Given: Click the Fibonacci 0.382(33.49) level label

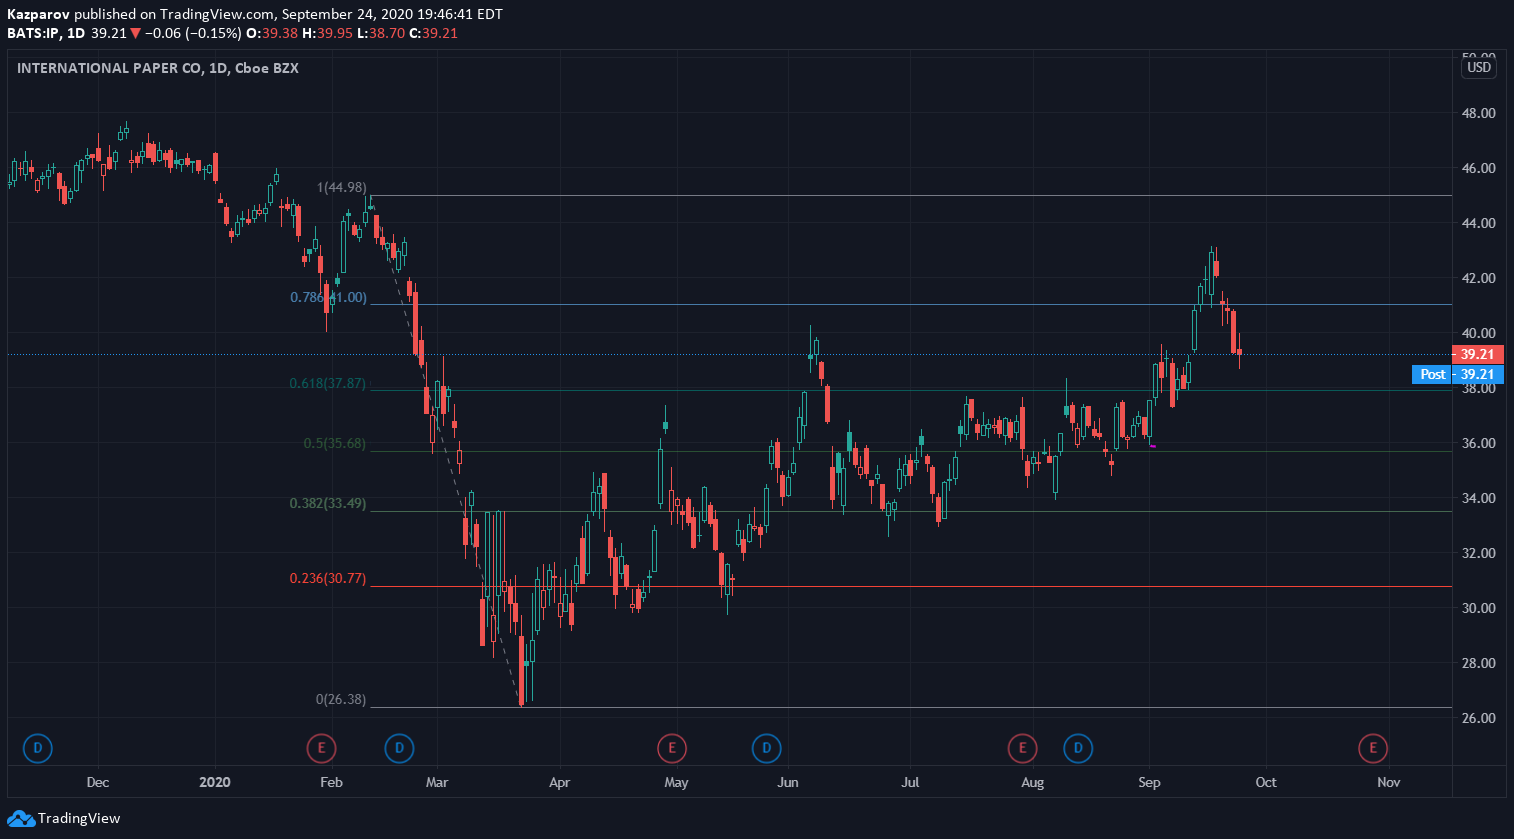Looking at the screenshot, I should click(x=328, y=504).
